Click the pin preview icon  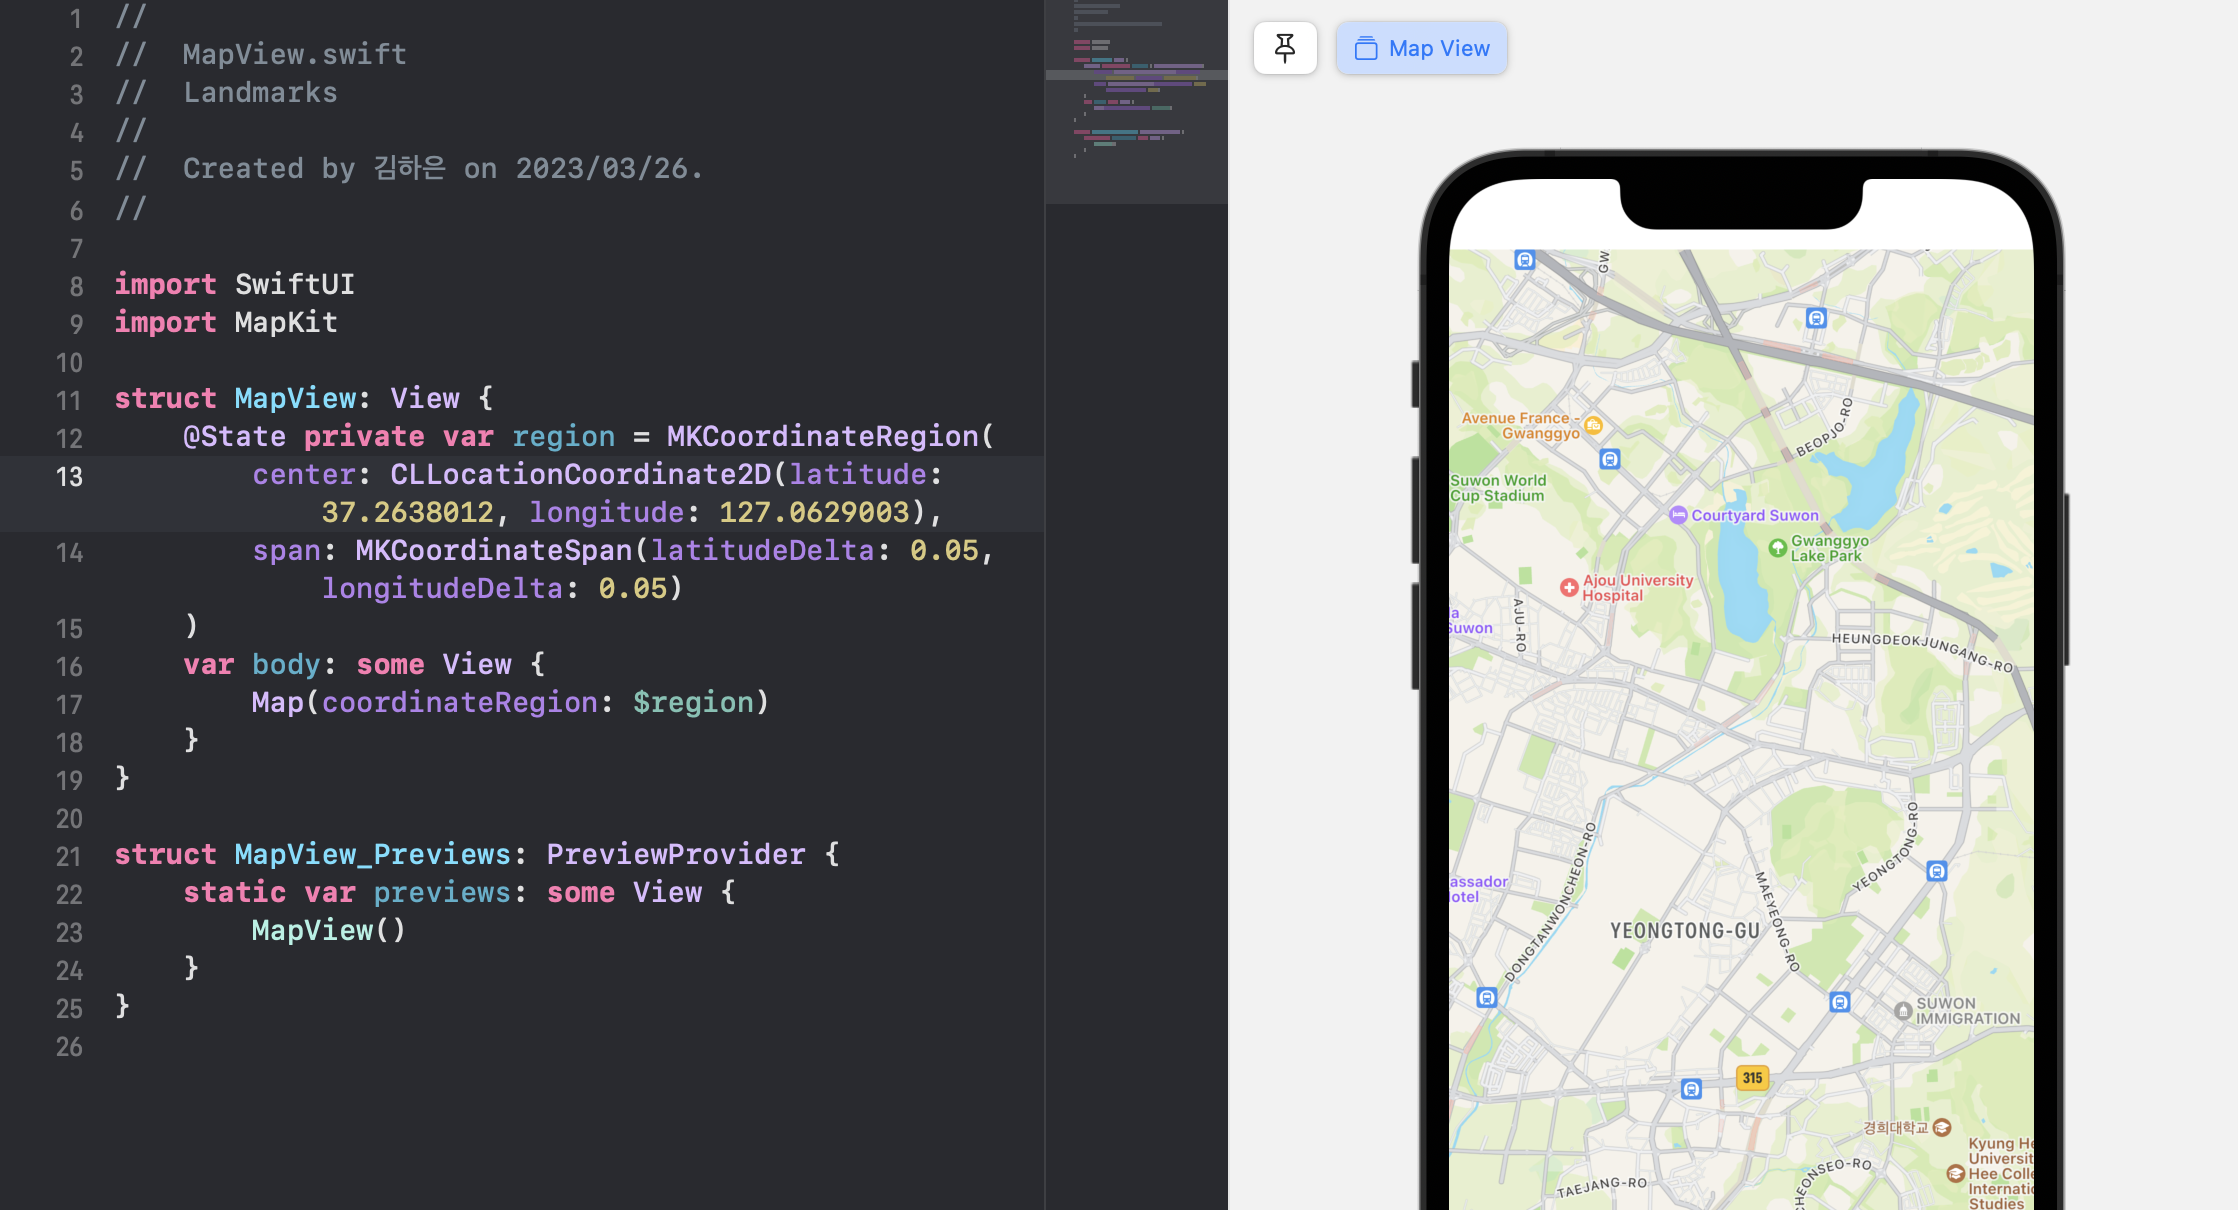[1285, 48]
